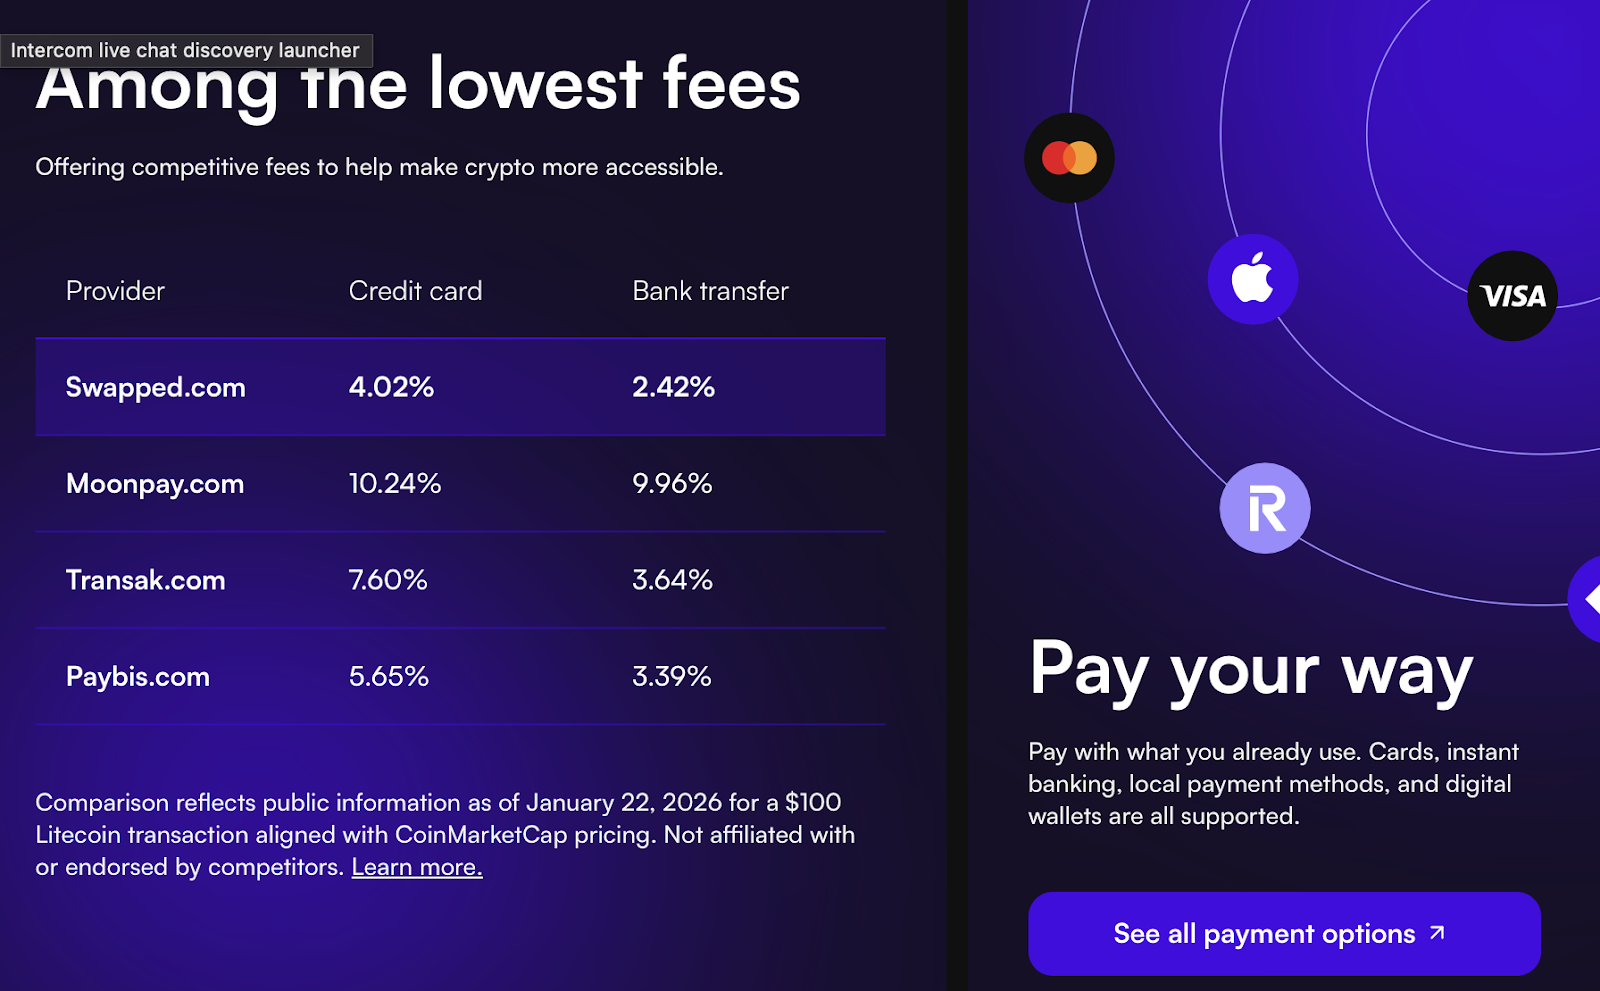Click the Bank transfer column header
Screen dimensions: 1600x991
tap(710, 291)
